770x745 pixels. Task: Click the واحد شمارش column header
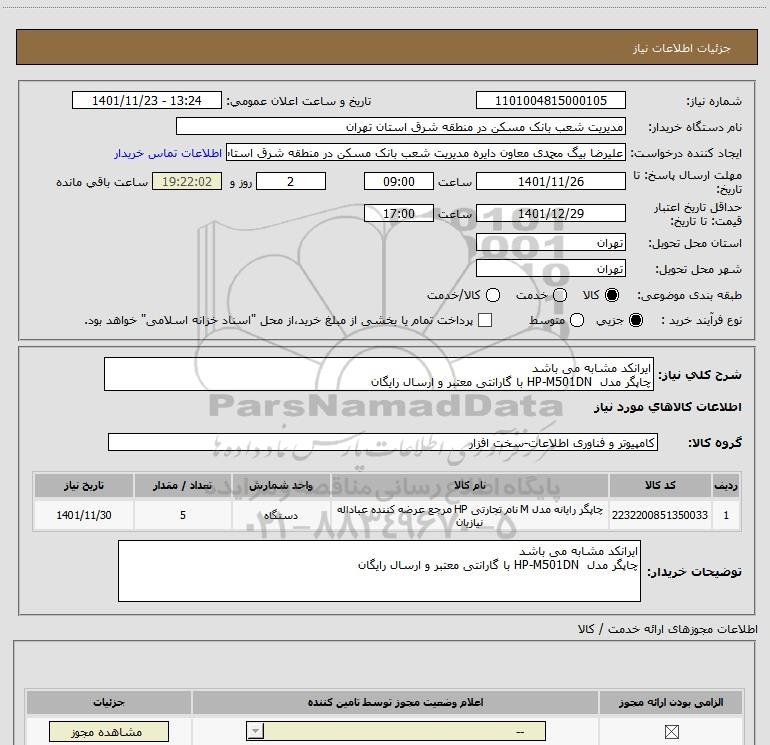[x=280, y=486]
